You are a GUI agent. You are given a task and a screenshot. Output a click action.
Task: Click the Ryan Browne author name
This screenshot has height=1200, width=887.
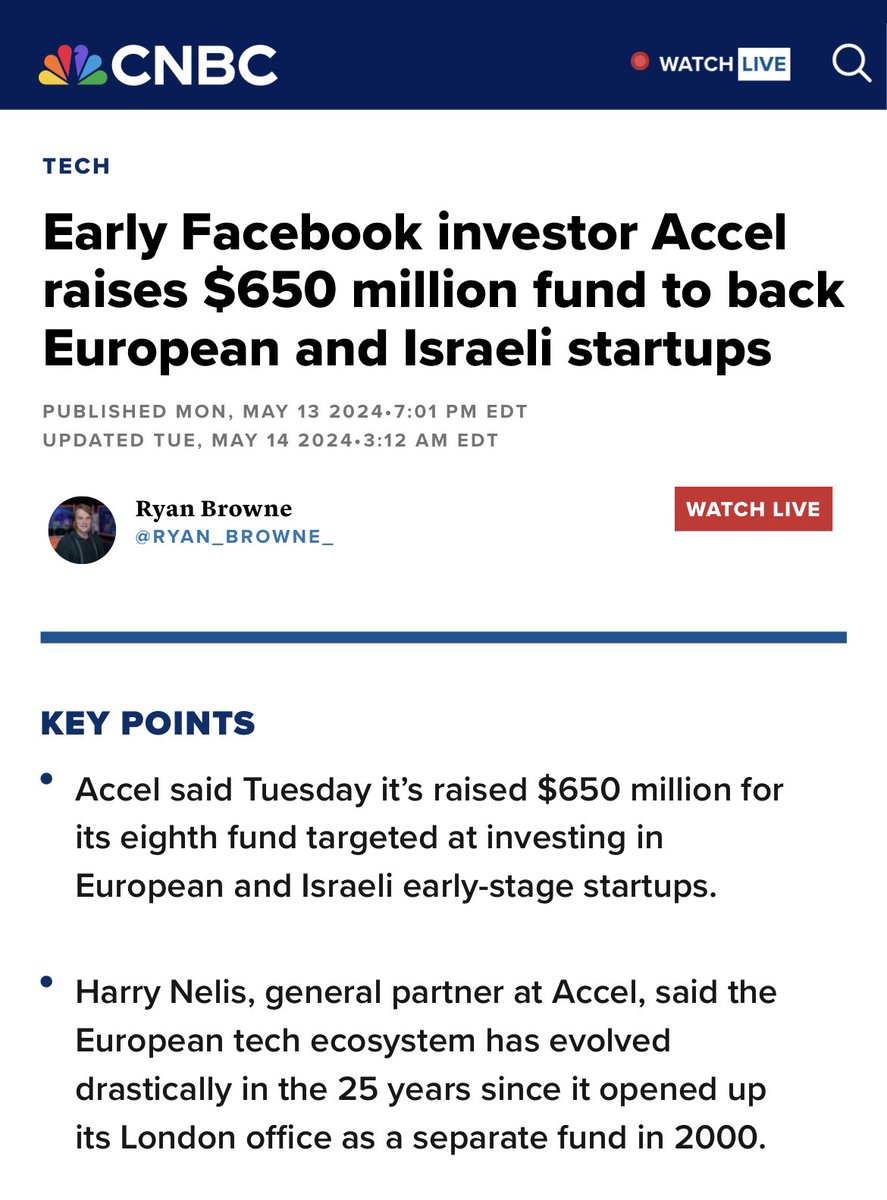coord(214,510)
